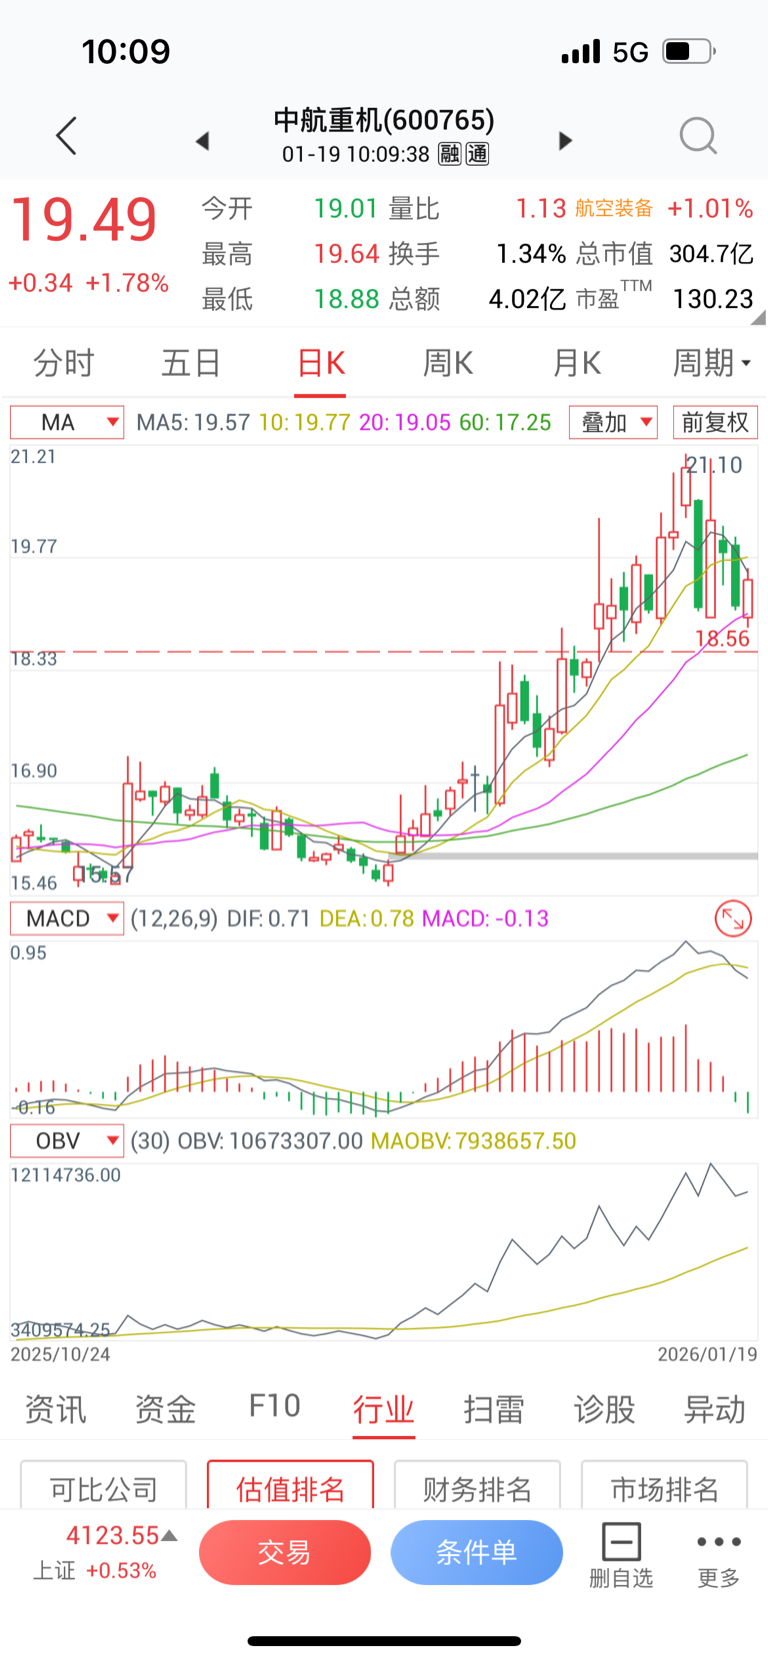Select the 估值排名 button
768x1663 pixels.
coord(290,1486)
